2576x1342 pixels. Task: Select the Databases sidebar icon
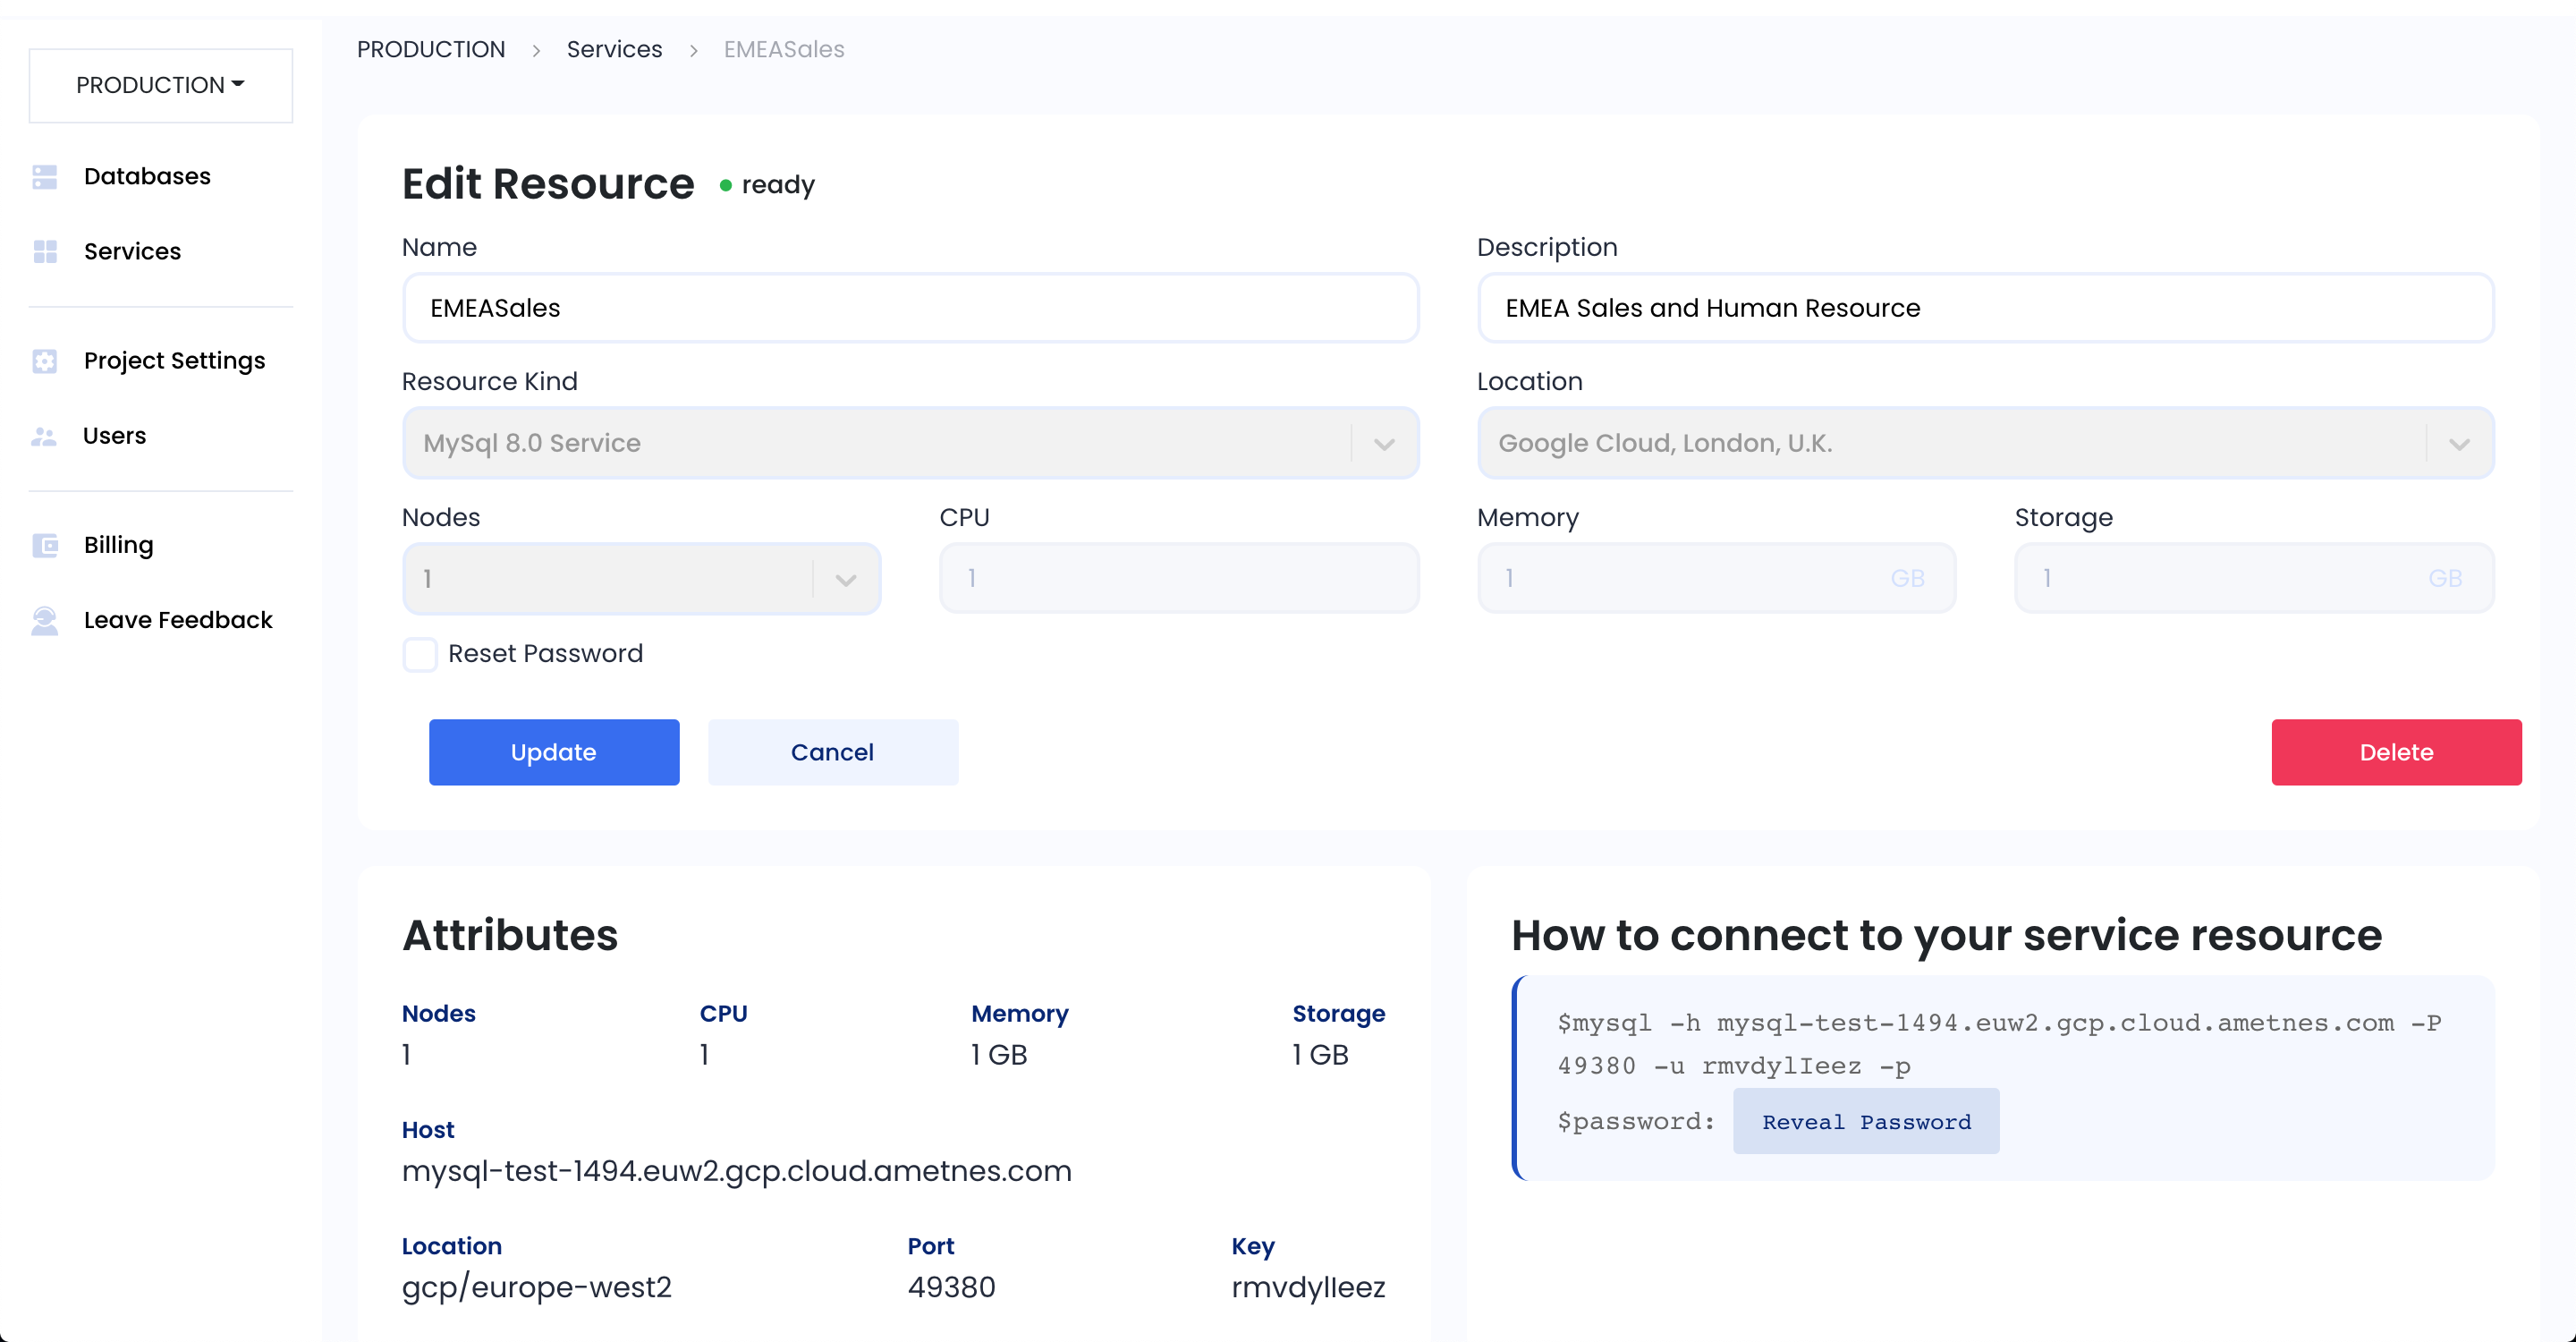(45, 176)
